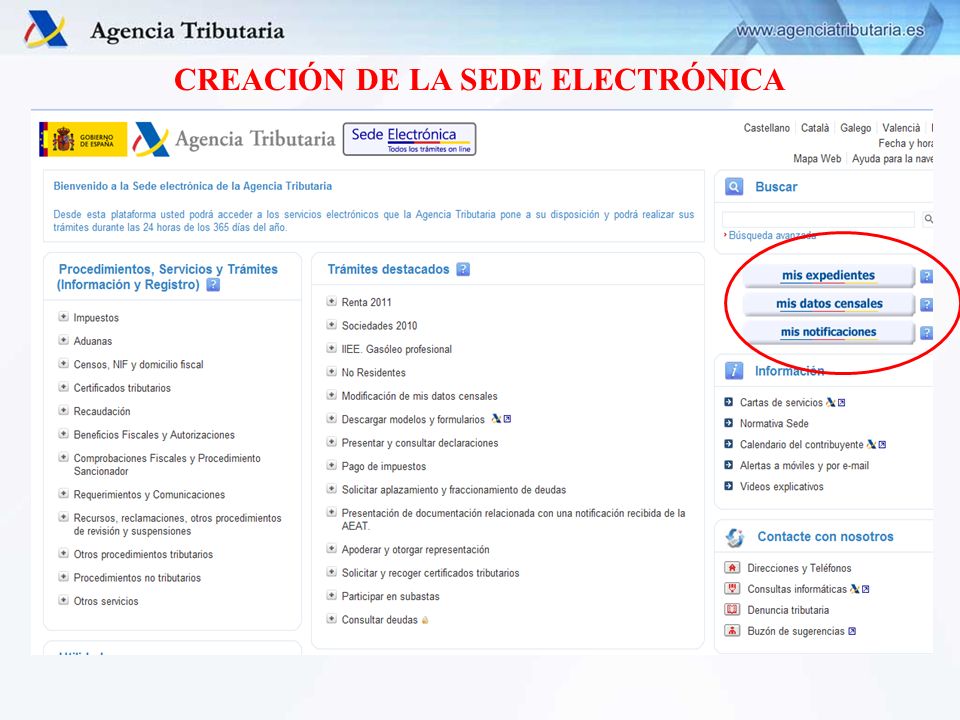Click the Agencia Tributaria logo in site header
The width and height of the screenshot is (960, 720).
tap(235, 140)
